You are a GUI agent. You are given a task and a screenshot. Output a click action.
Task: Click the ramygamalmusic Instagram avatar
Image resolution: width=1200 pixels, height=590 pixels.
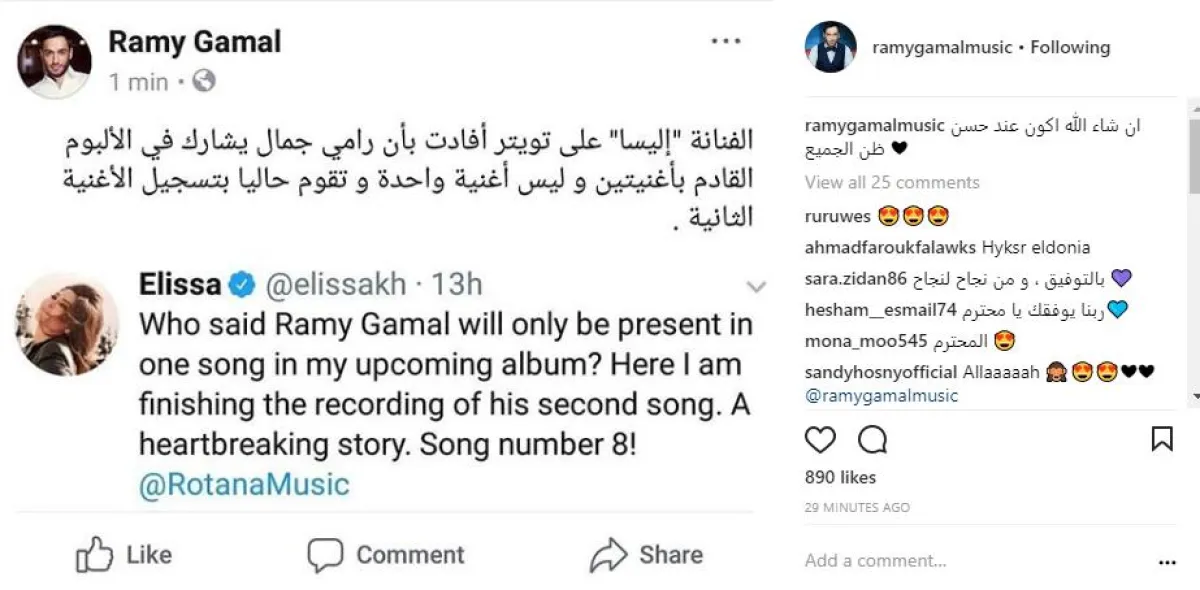830,47
